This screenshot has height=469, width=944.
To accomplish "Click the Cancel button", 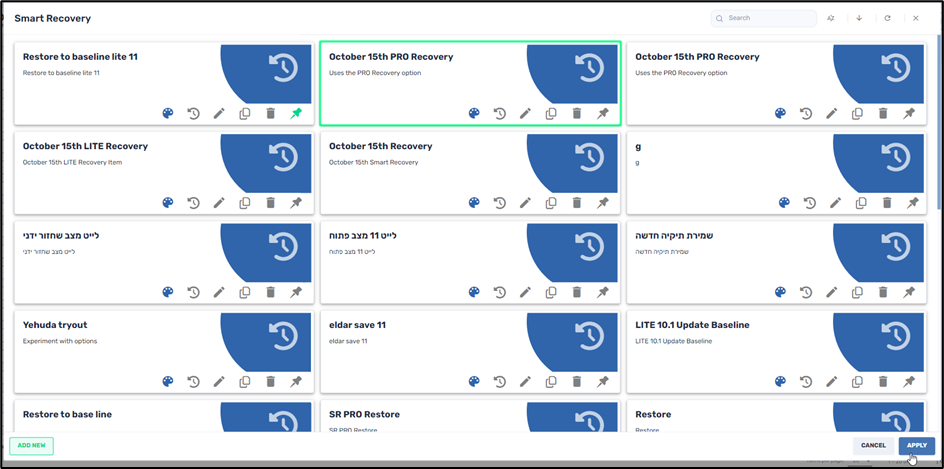I will (x=873, y=445).
